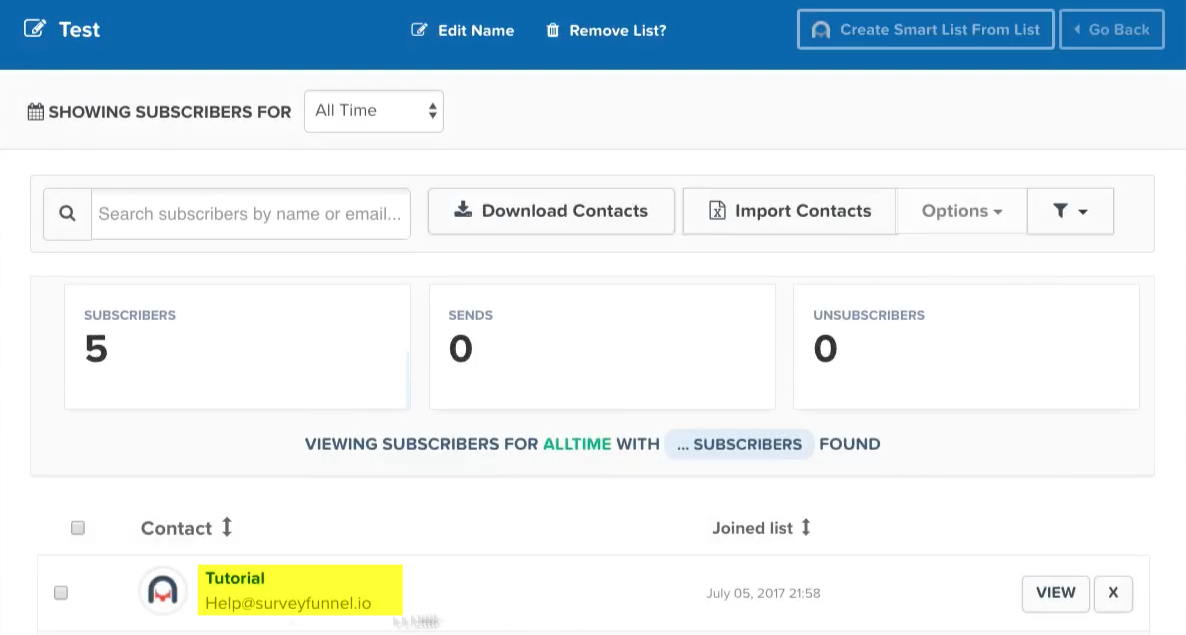Image resolution: width=1186 pixels, height=635 pixels.
Task: View the Tutorial contact details
Action: pyautogui.click(x=1055, y=593)
